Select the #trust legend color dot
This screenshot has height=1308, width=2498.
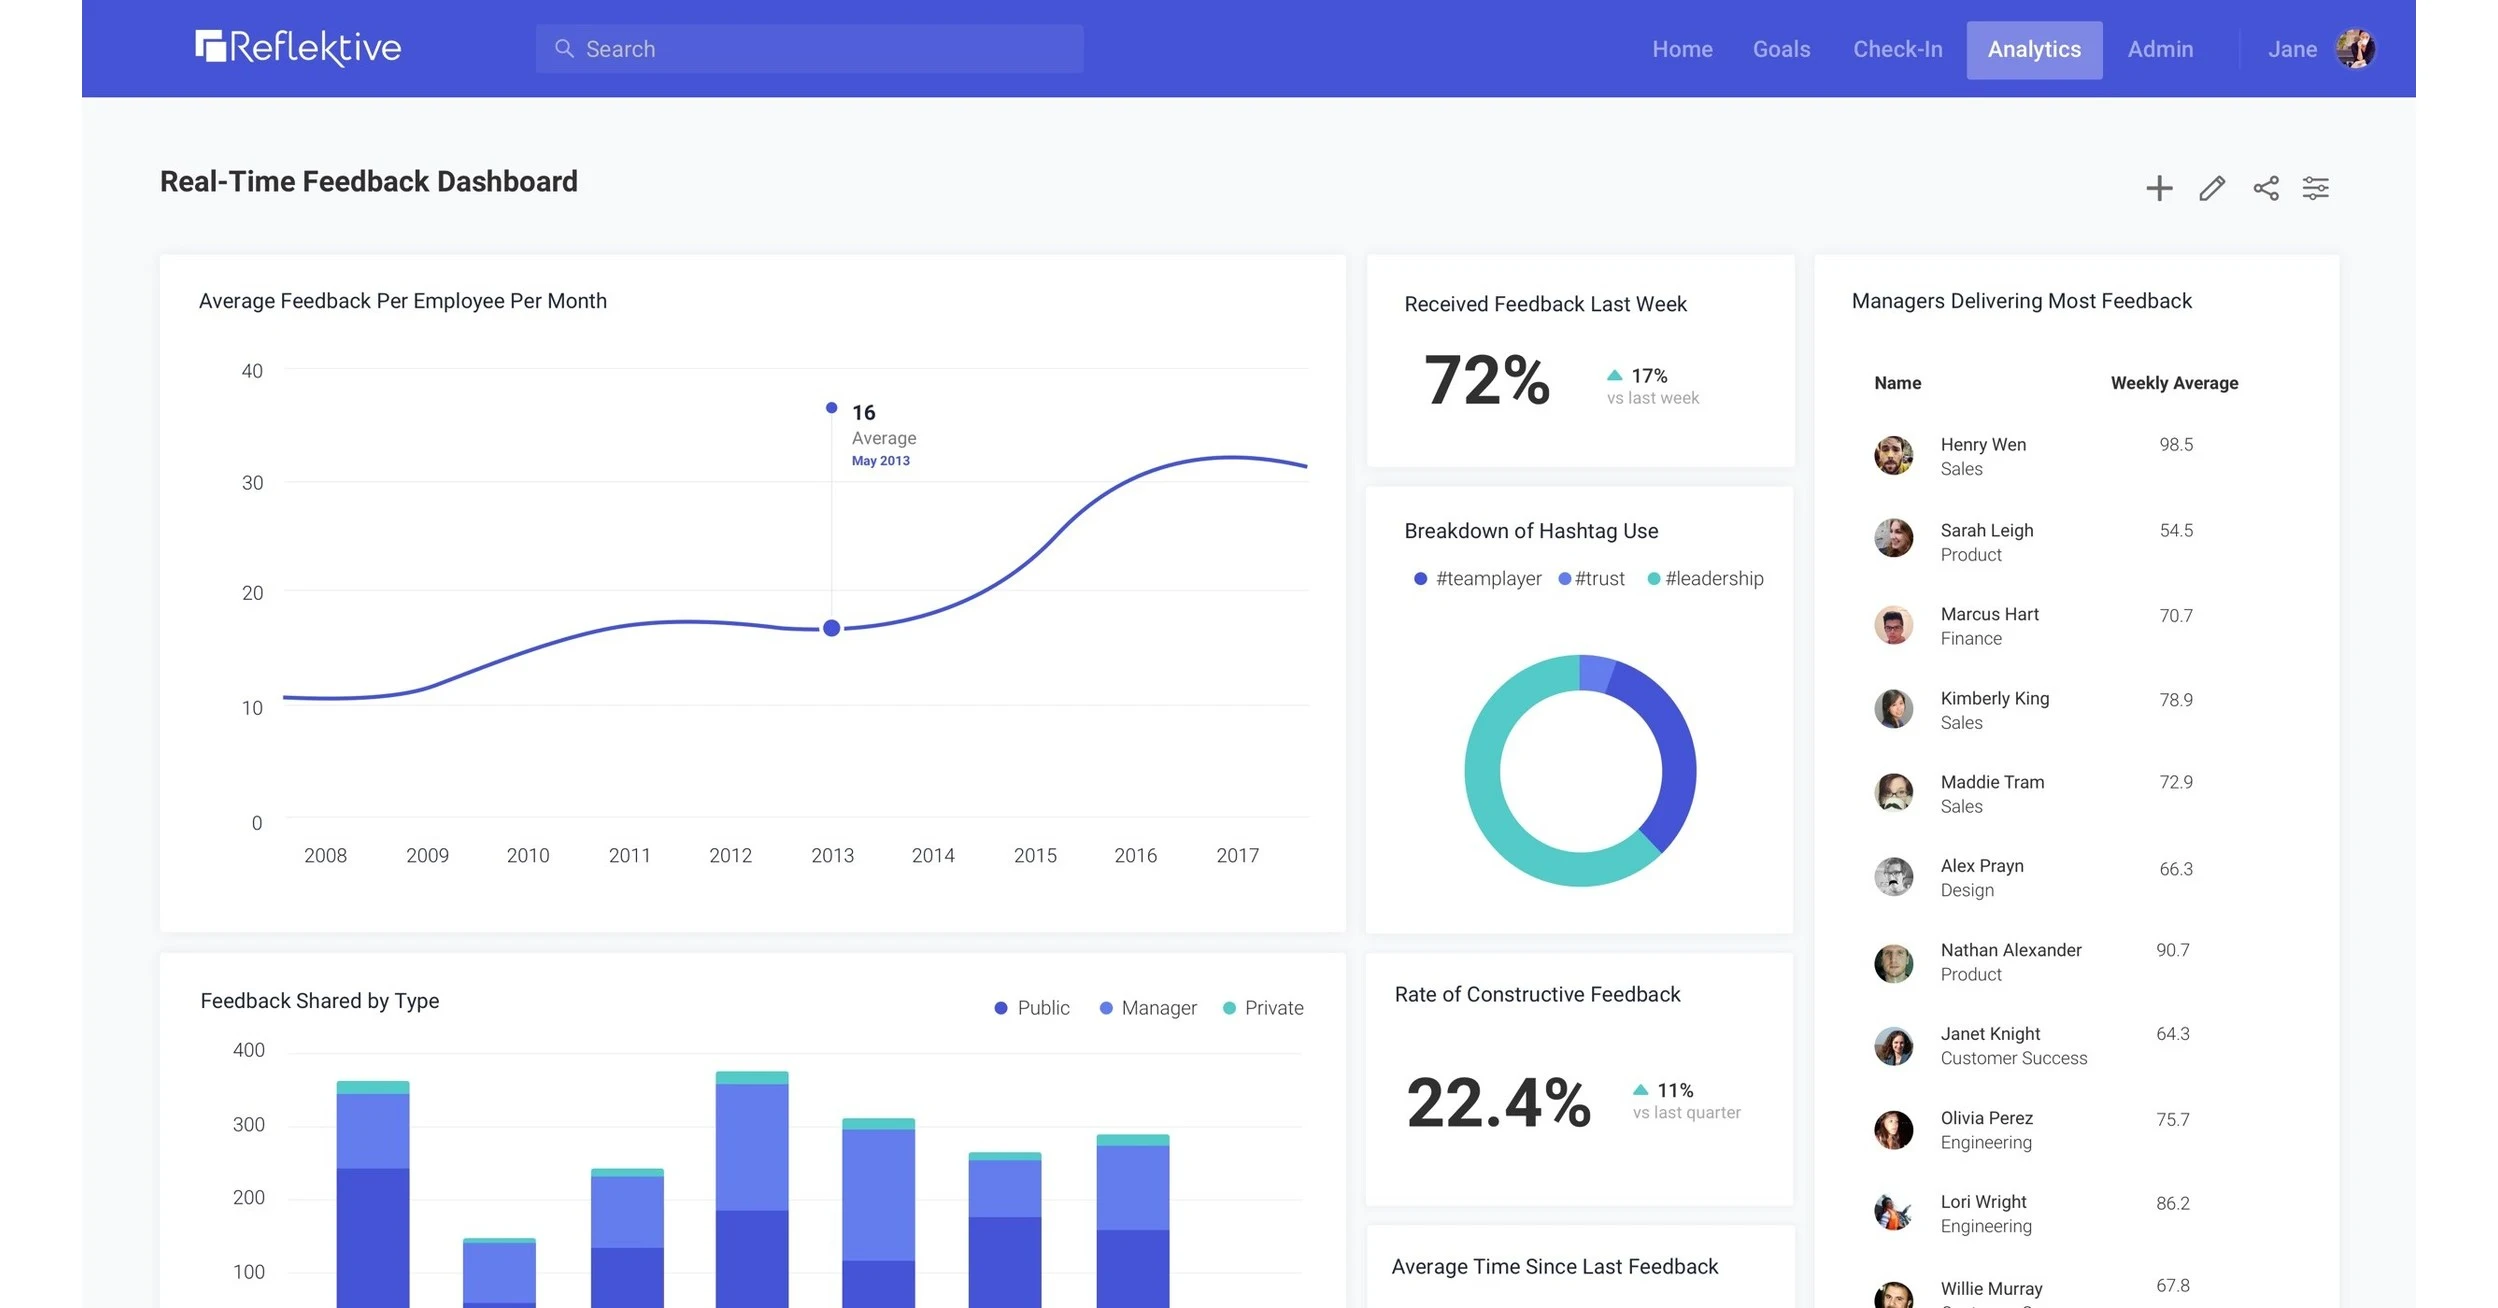tap(1564, 578)
